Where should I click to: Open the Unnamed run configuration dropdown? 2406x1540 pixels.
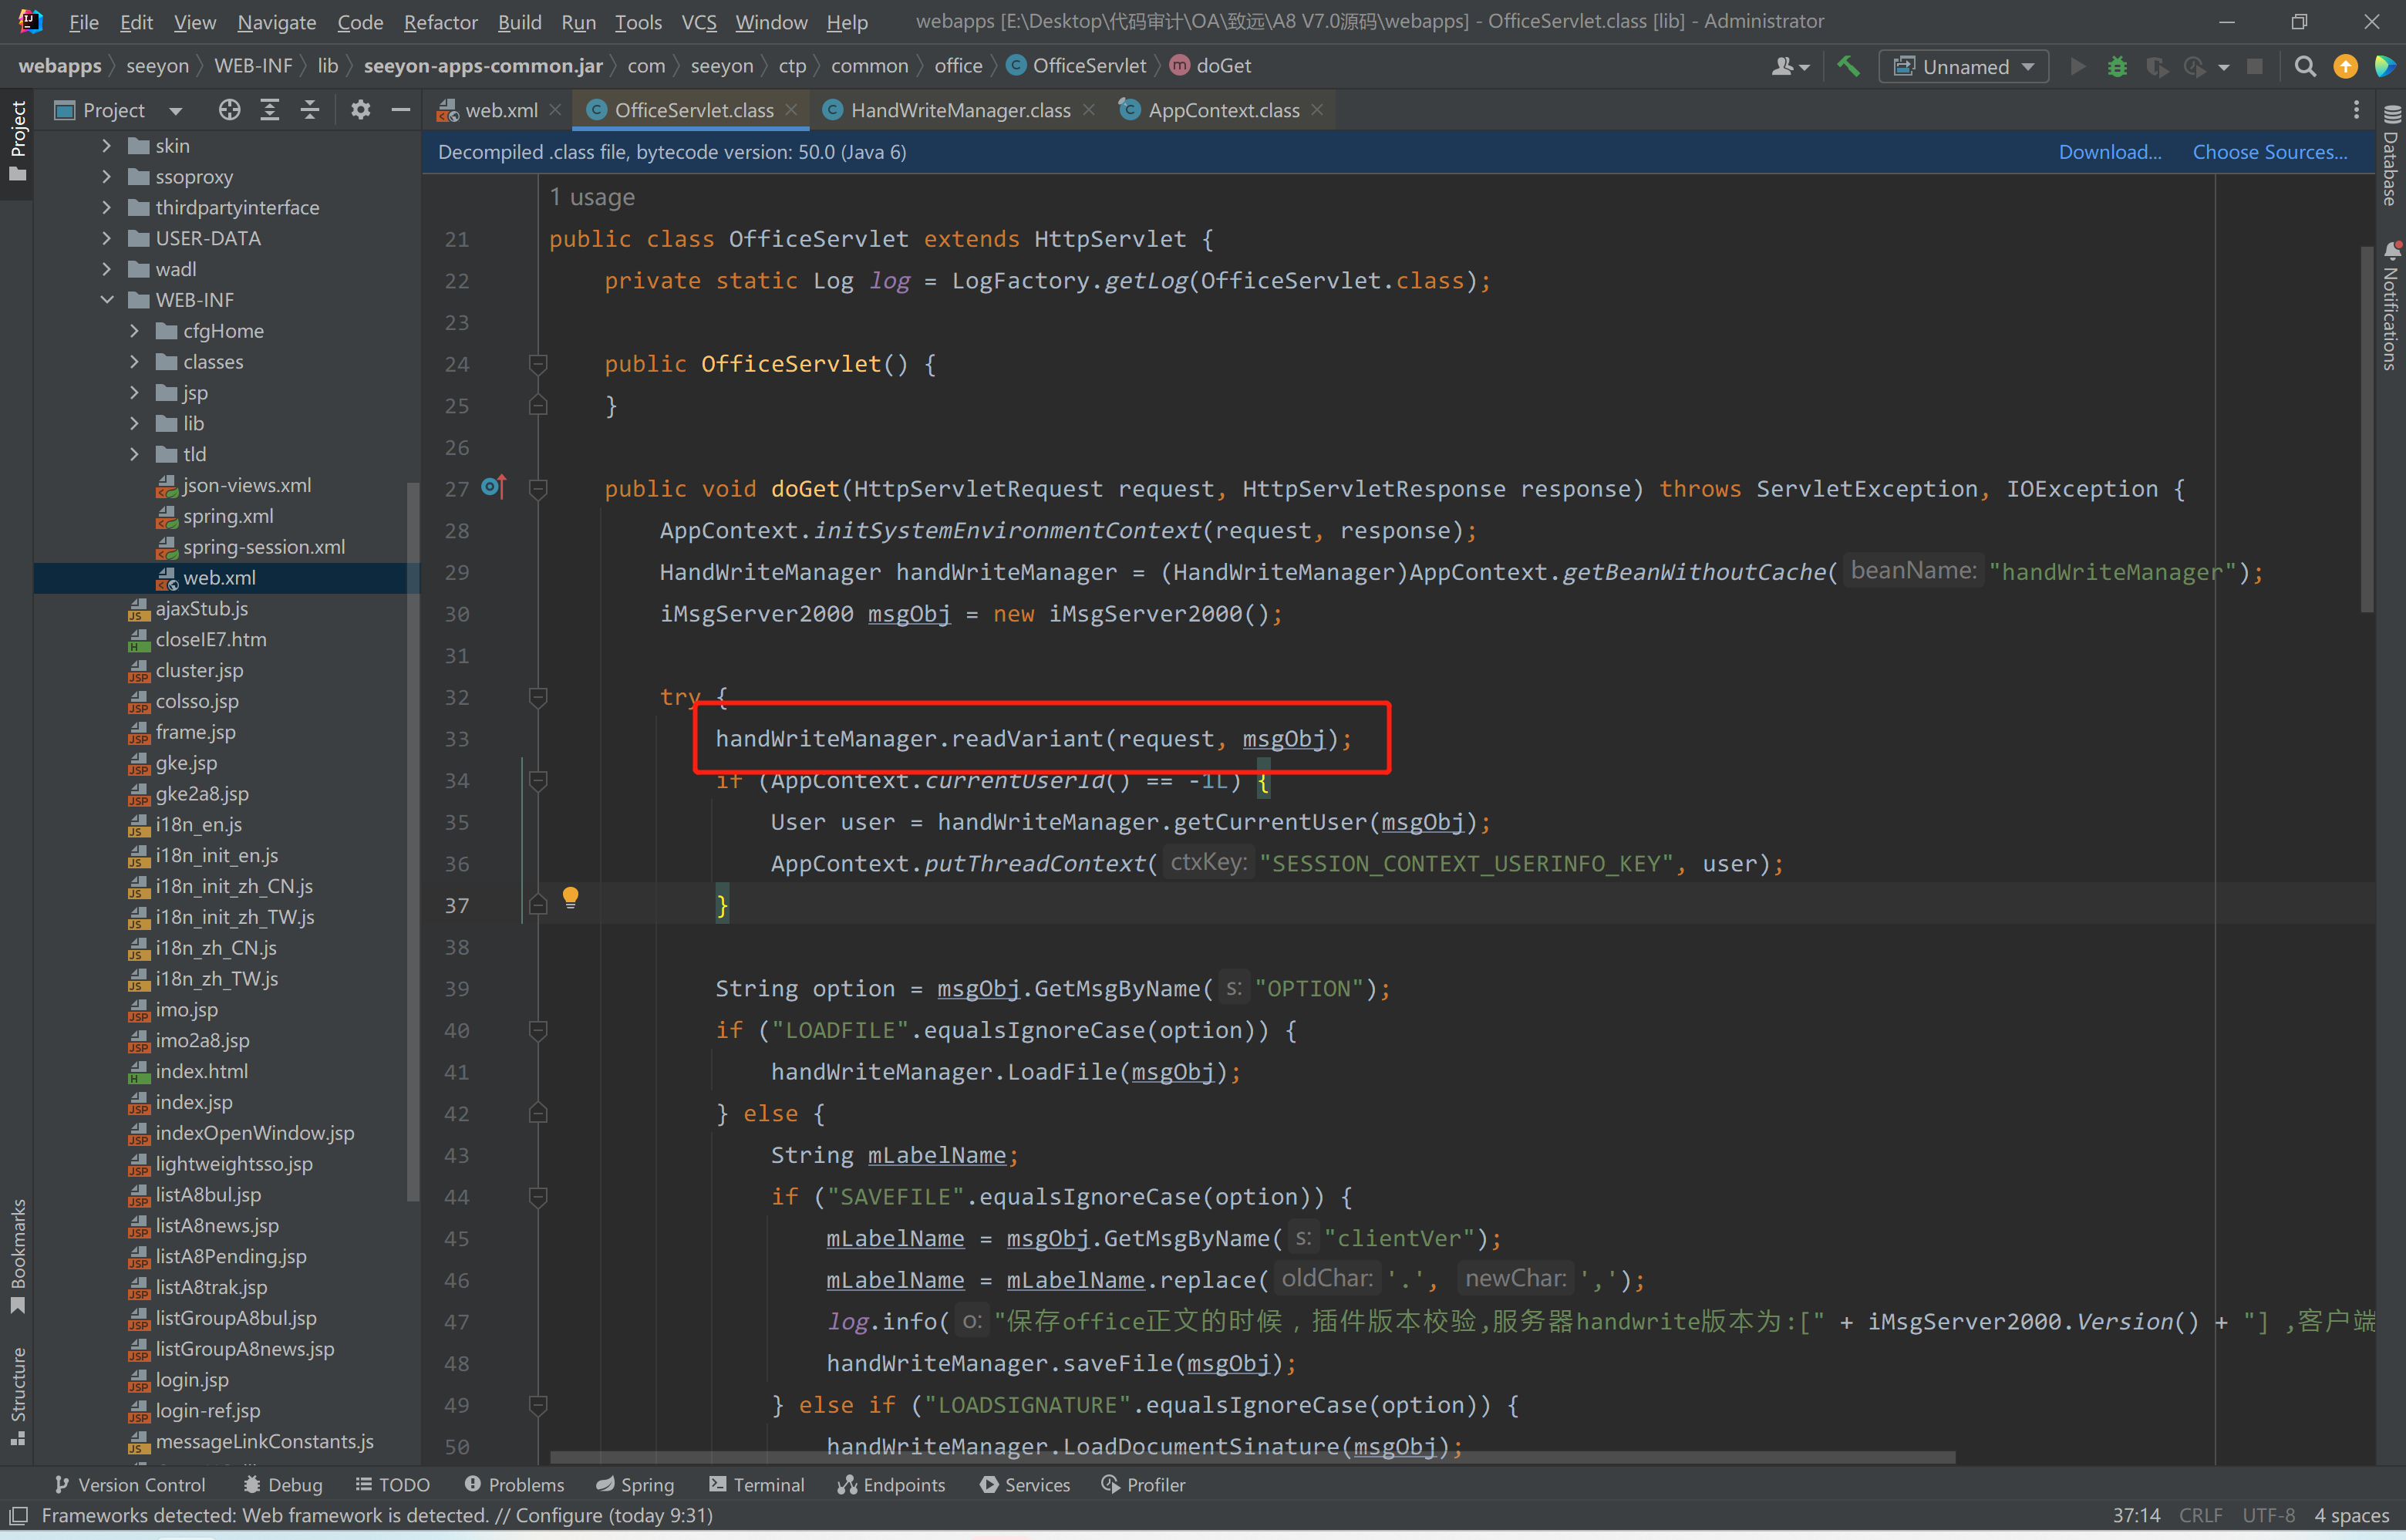[x=1963, y=66]
